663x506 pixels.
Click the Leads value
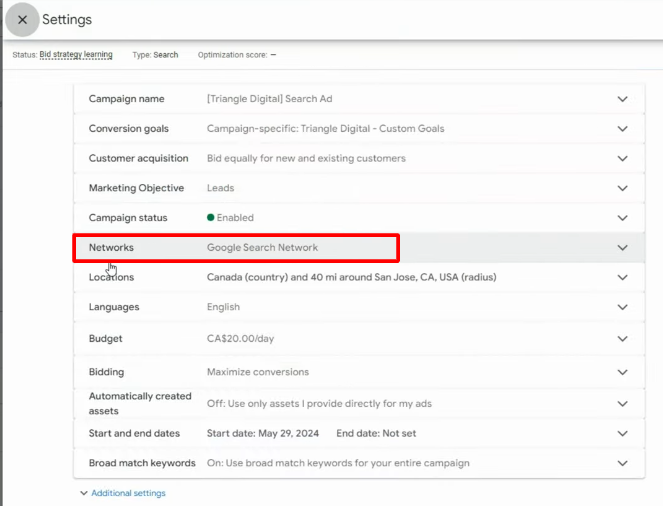[x=220, y=188]
